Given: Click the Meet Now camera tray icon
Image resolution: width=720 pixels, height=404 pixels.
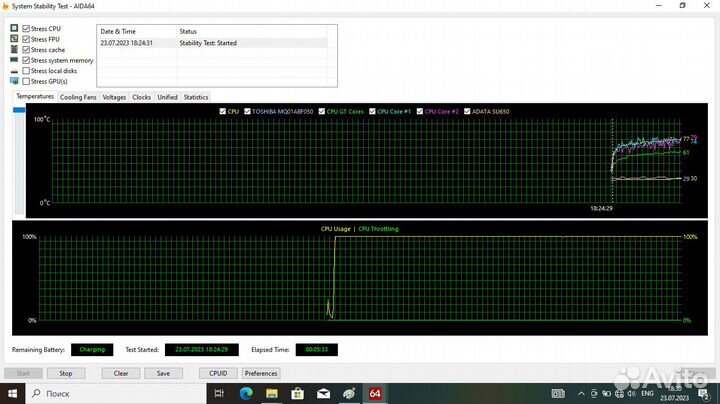Looking at the screenshot, I should 594,393.
